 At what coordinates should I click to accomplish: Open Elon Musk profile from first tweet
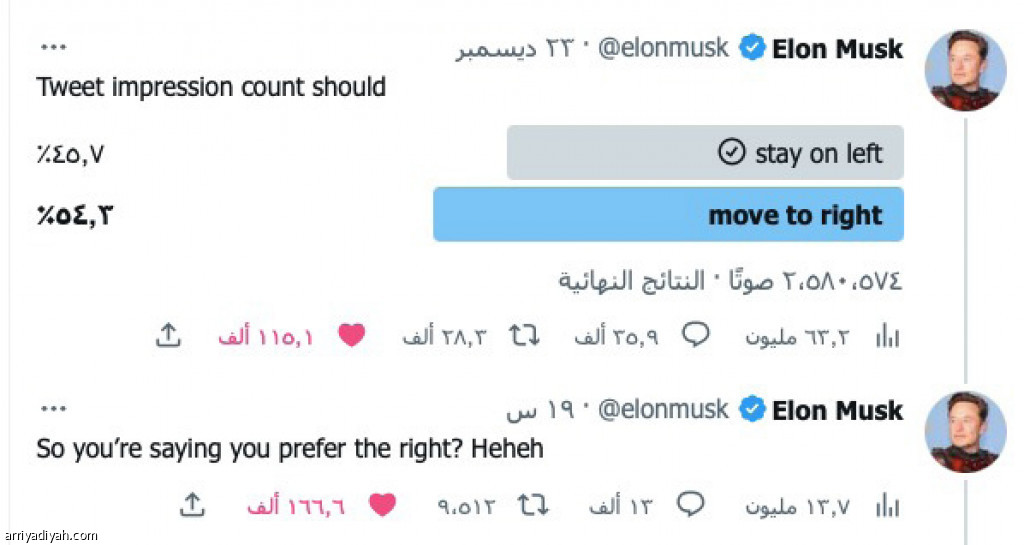pos(838,49)
